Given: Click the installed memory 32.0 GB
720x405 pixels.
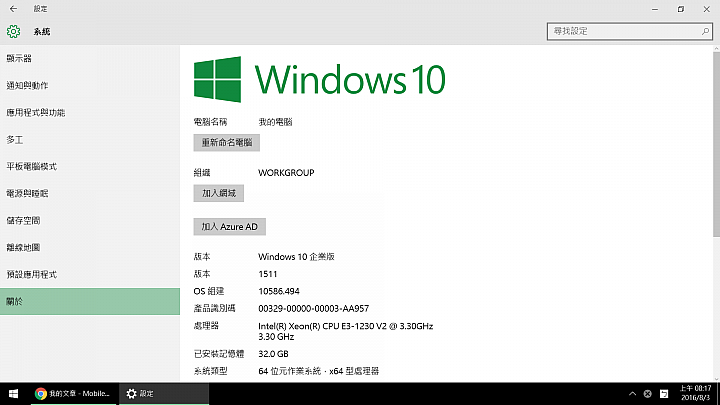Looking at the screenshot, I should click(x=273, y=354).
